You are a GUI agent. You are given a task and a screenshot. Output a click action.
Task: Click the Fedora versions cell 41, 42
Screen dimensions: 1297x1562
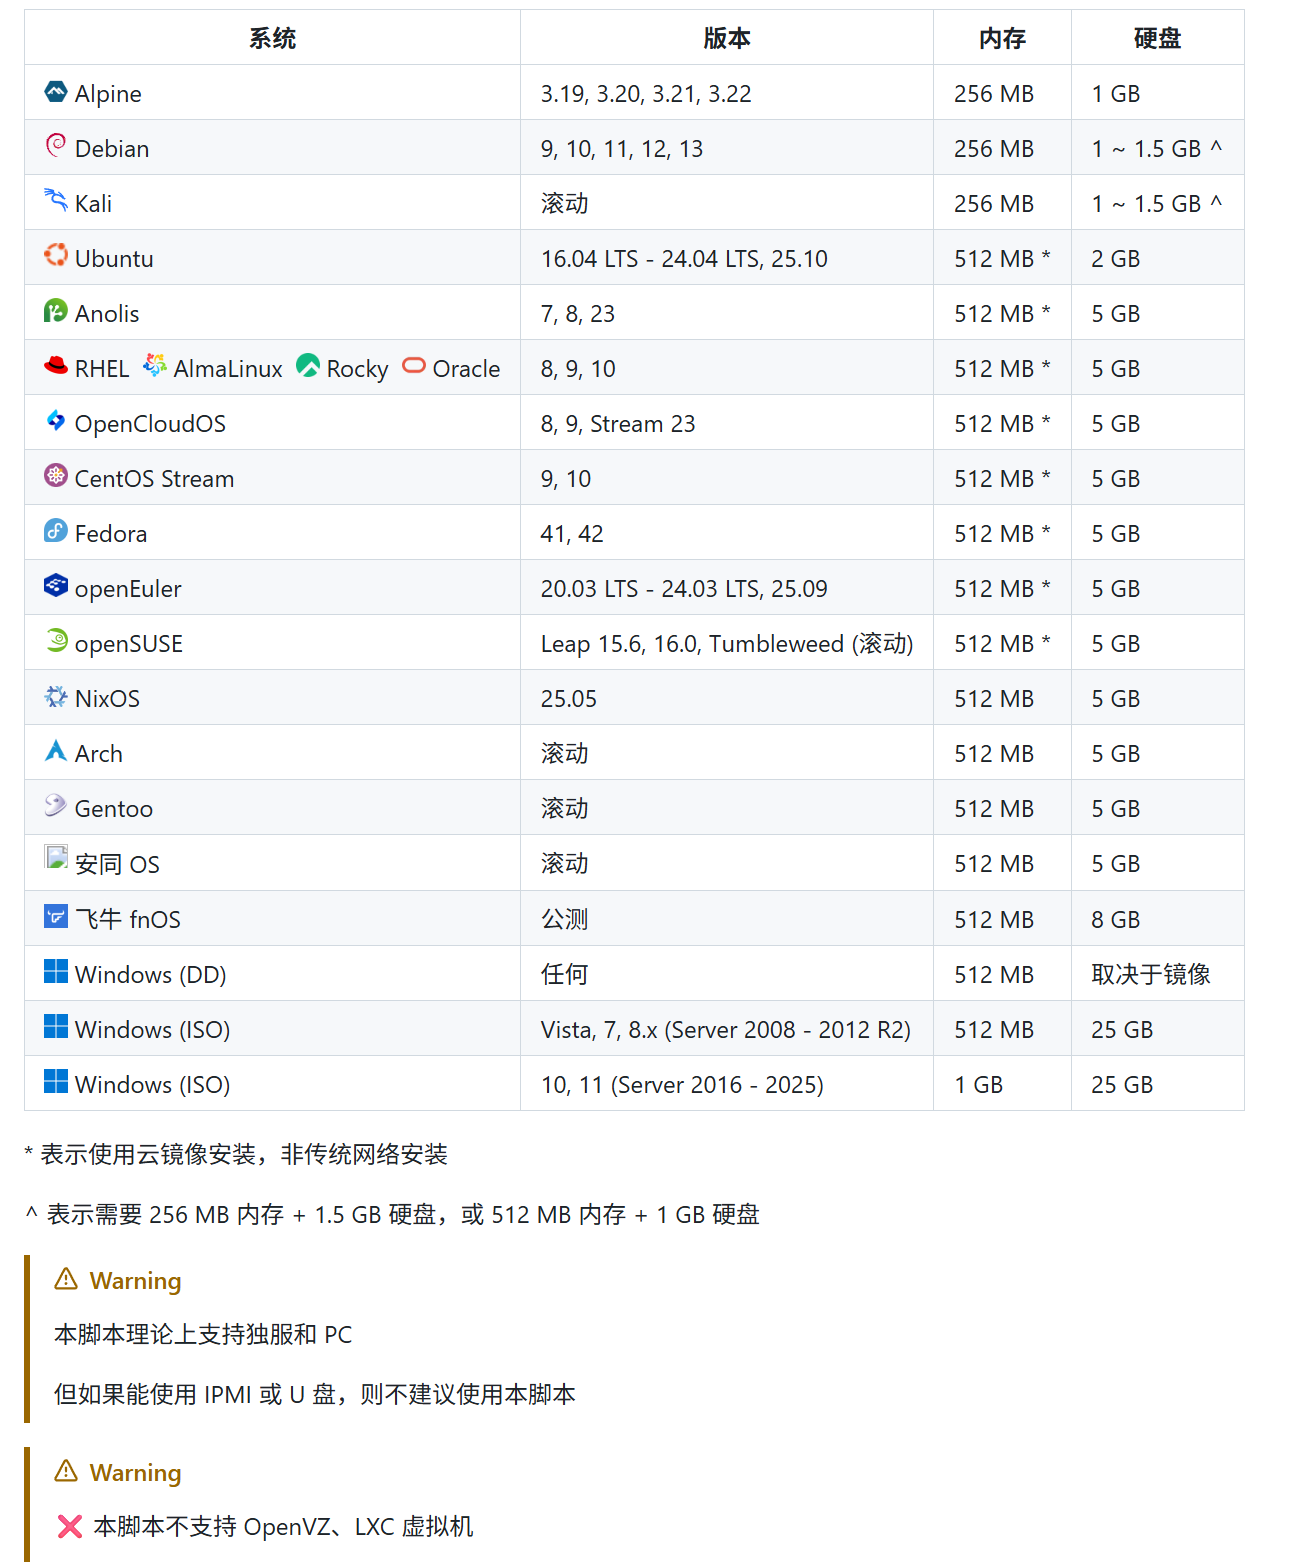pyautogui.click(x=727, y=533)
